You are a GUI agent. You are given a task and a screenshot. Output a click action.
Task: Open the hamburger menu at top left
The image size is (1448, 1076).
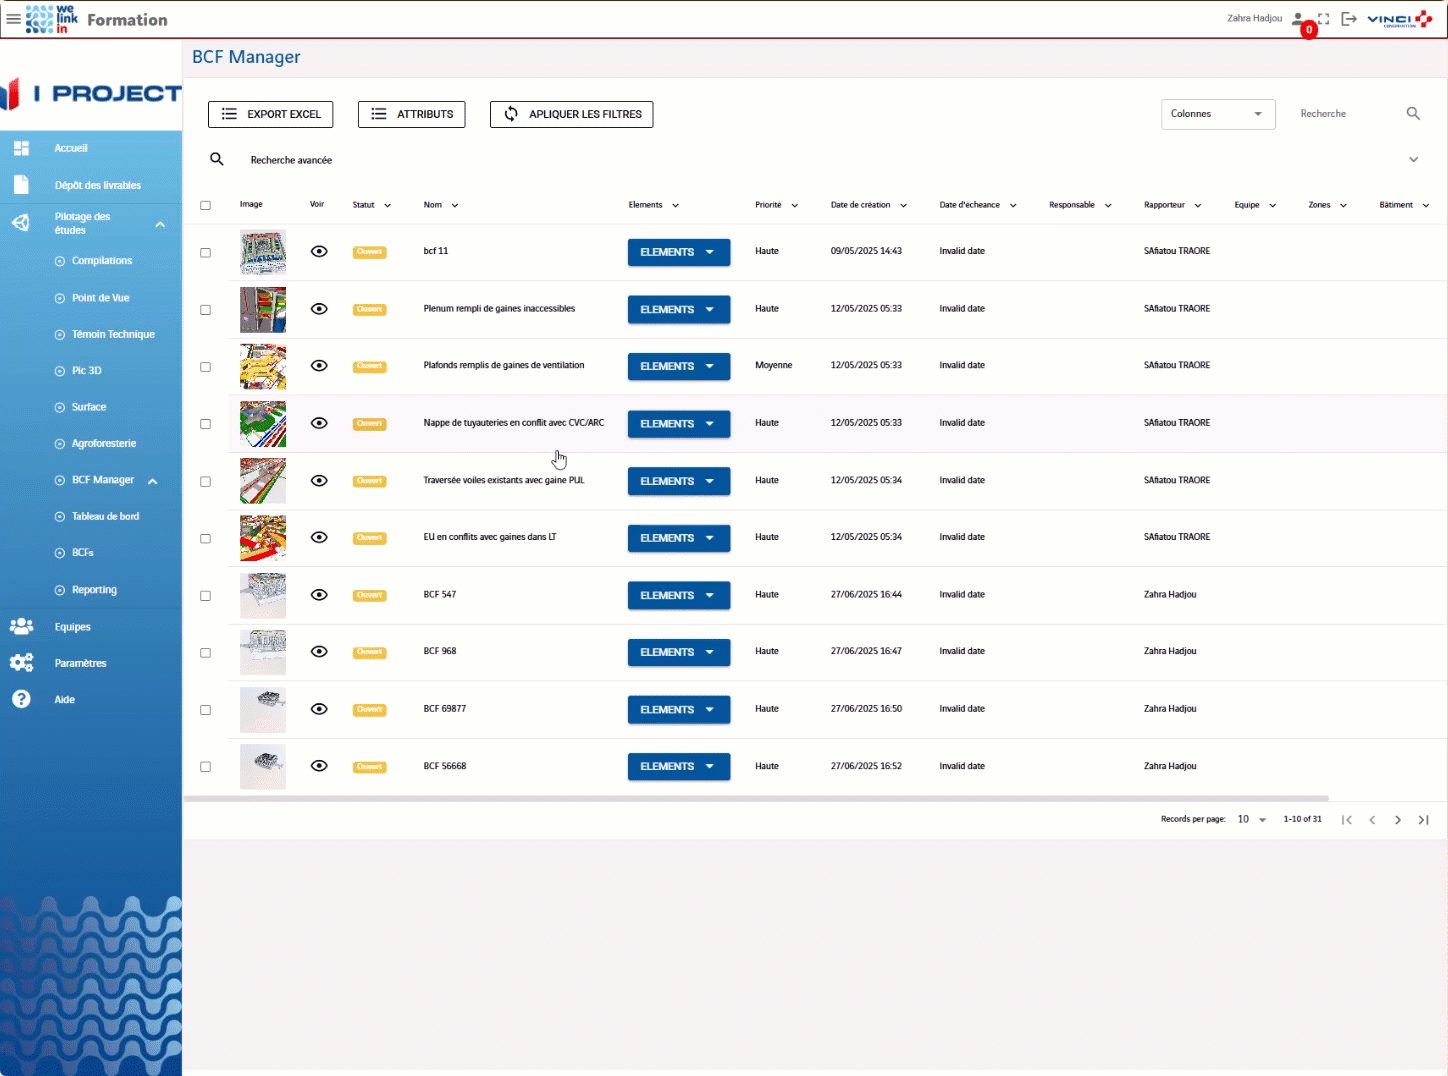(13, 19)
